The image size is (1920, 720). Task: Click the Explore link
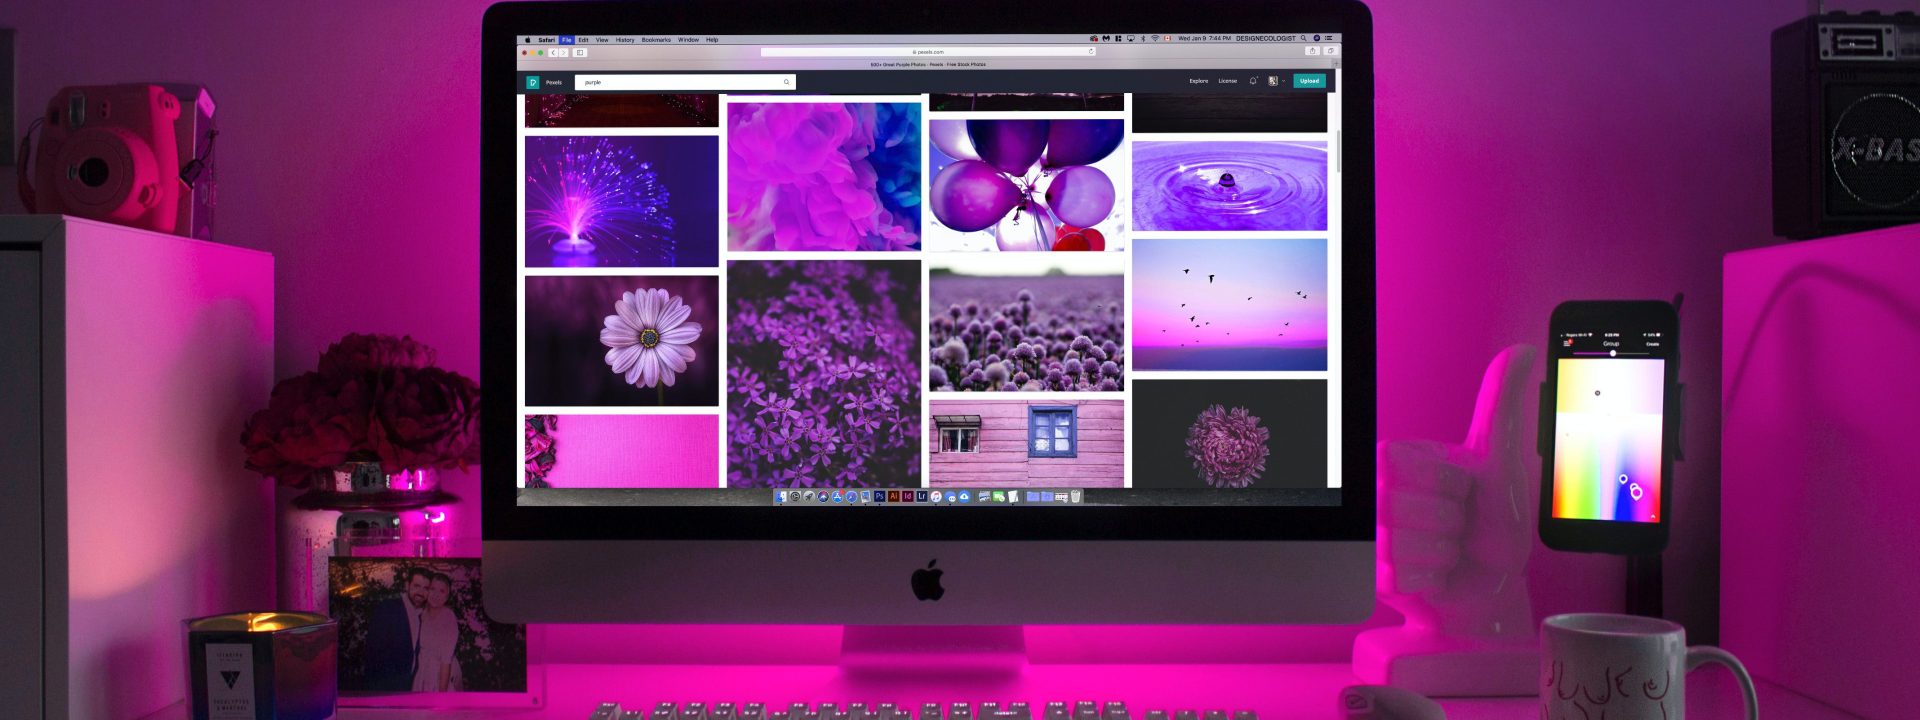click(x=1198, y=81)
